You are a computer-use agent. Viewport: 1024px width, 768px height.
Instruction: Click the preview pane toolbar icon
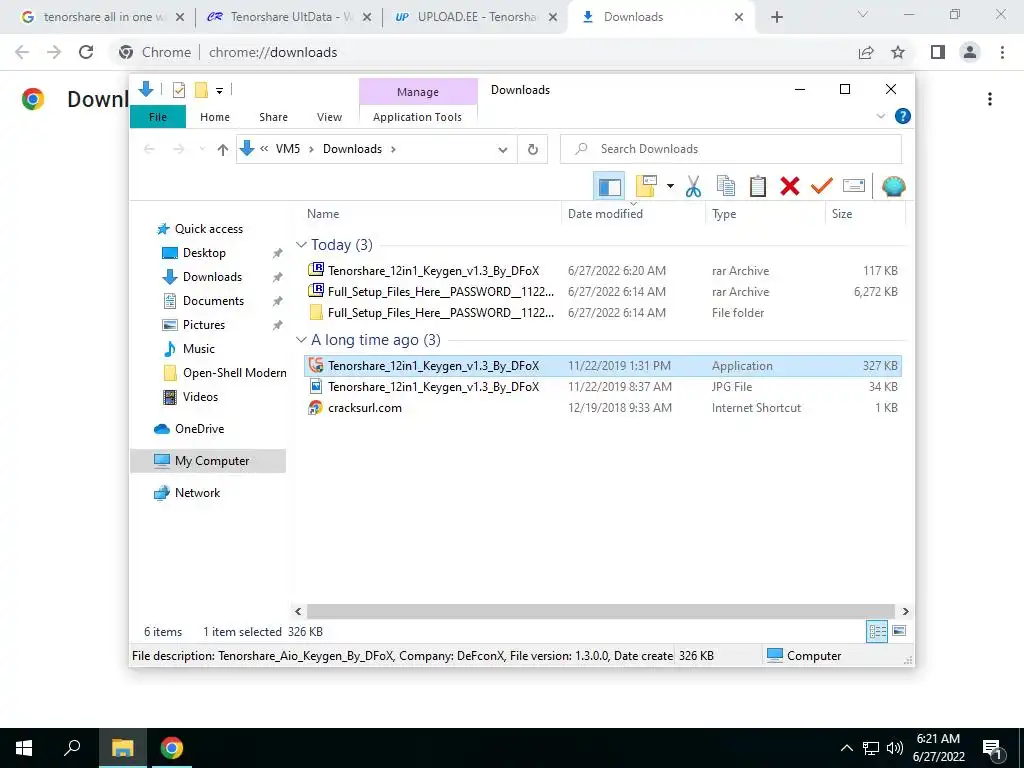coord(609,187)
